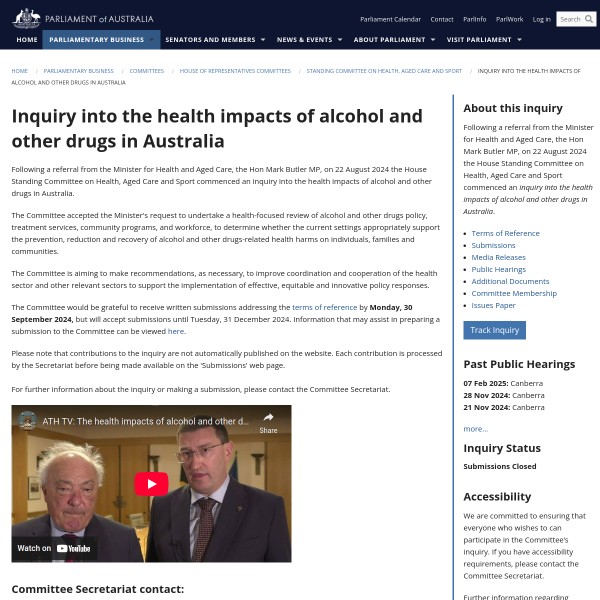
Task: Expand News & Events dropdown arrow
Action: pos(340,40)
